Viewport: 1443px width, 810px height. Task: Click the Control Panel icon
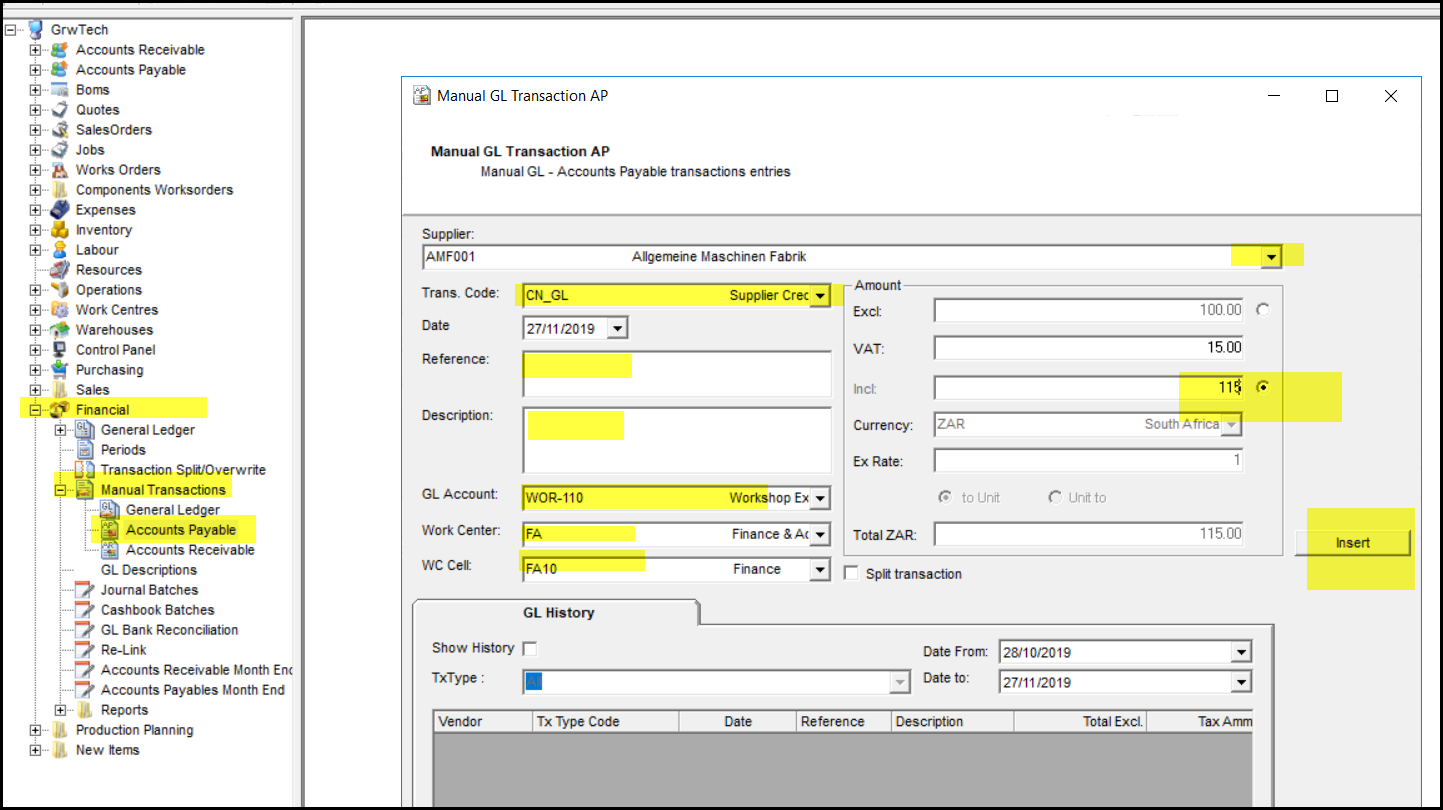[60, 350]
